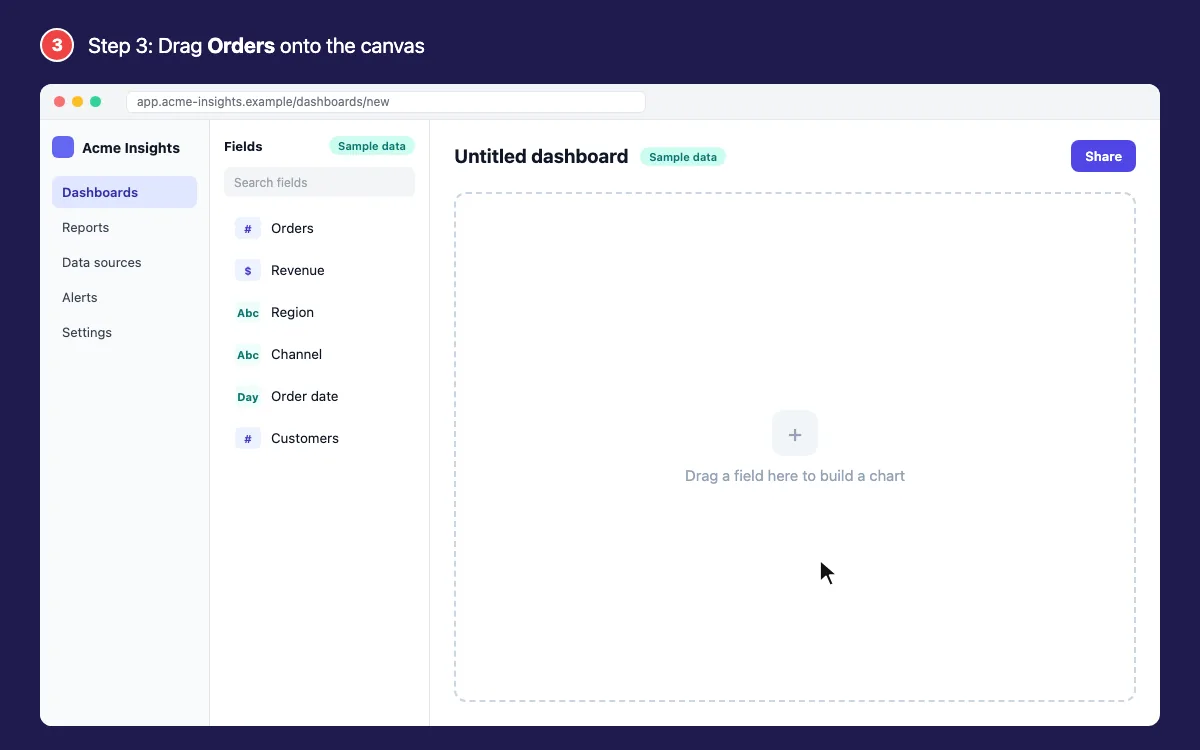Click the green maximize window dot
Screen dimensions: 1200x750
(96, 102)
